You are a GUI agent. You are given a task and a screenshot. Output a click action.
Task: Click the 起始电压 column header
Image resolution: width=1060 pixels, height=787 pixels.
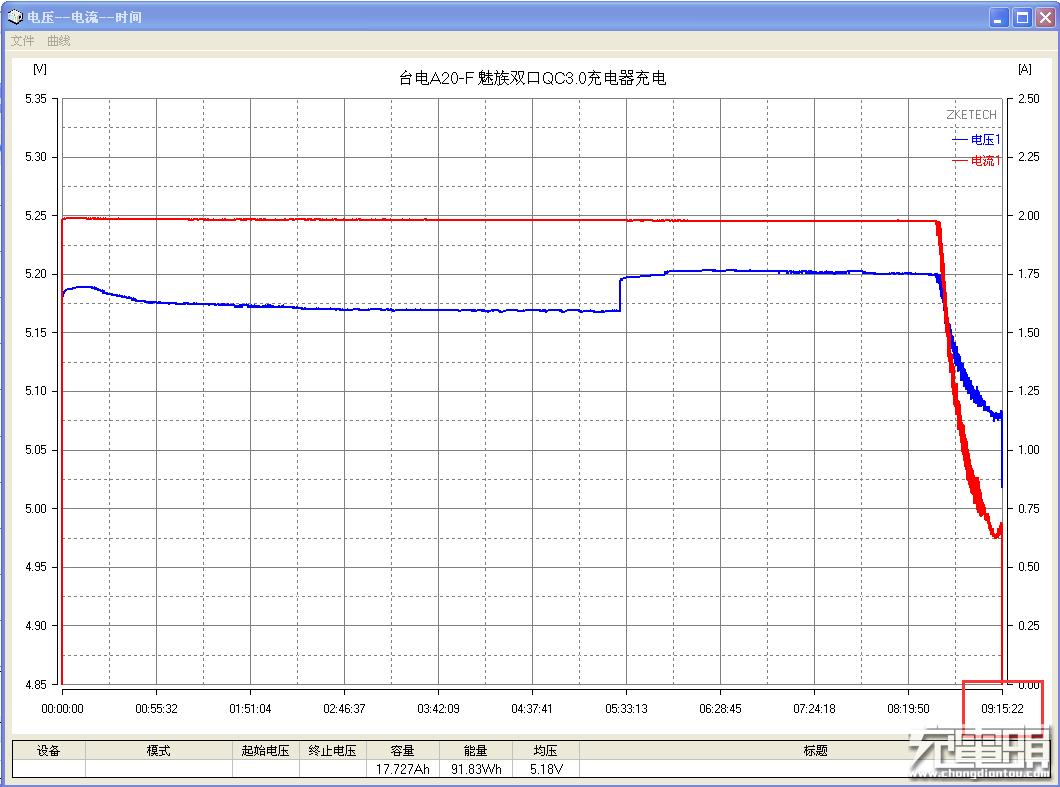265,750
